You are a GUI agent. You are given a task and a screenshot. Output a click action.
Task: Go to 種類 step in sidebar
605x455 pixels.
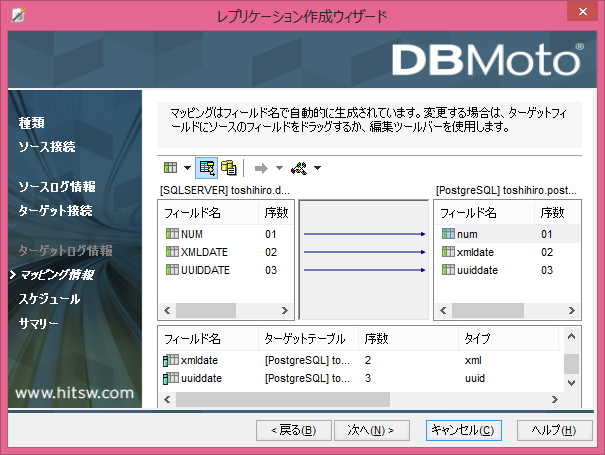(x=32, y=123)
